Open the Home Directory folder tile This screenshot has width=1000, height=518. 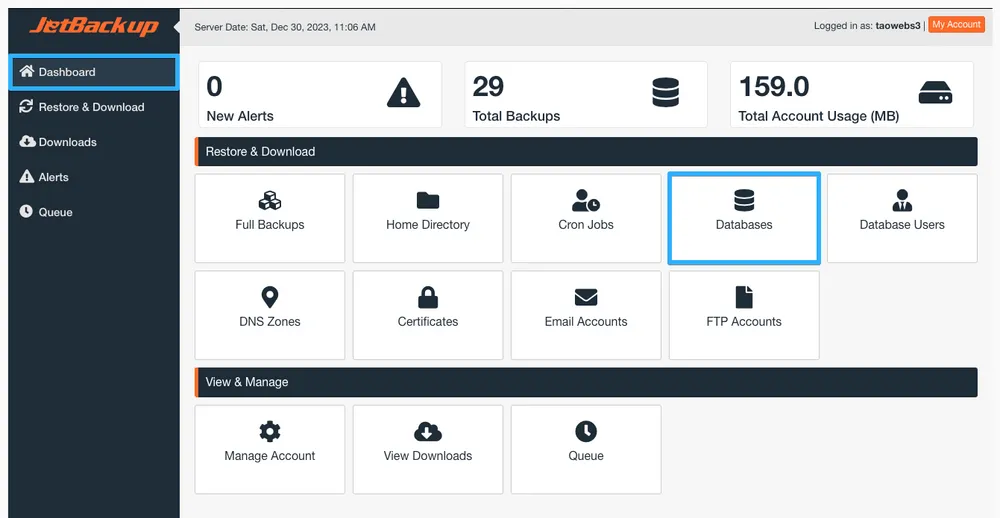428,218
